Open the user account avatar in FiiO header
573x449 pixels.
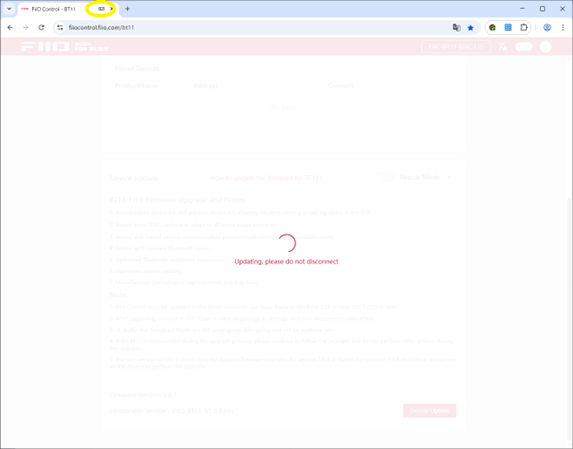point(545,47)
